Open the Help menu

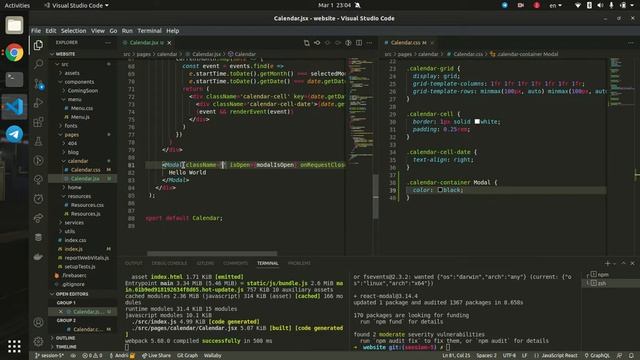173,31
